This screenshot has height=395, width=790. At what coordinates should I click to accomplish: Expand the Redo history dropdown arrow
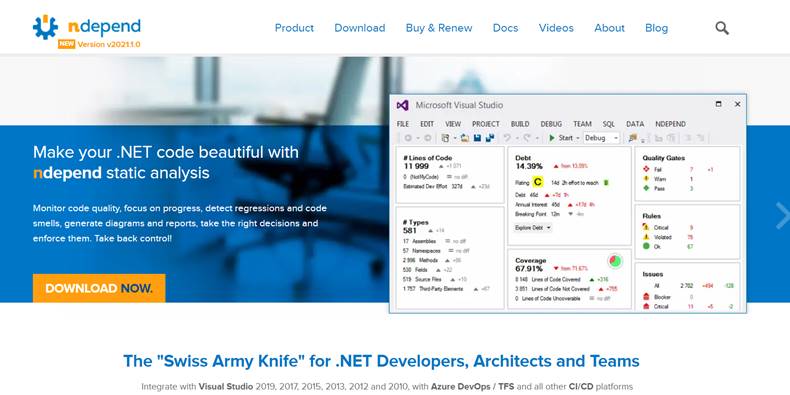coord(537,138)
